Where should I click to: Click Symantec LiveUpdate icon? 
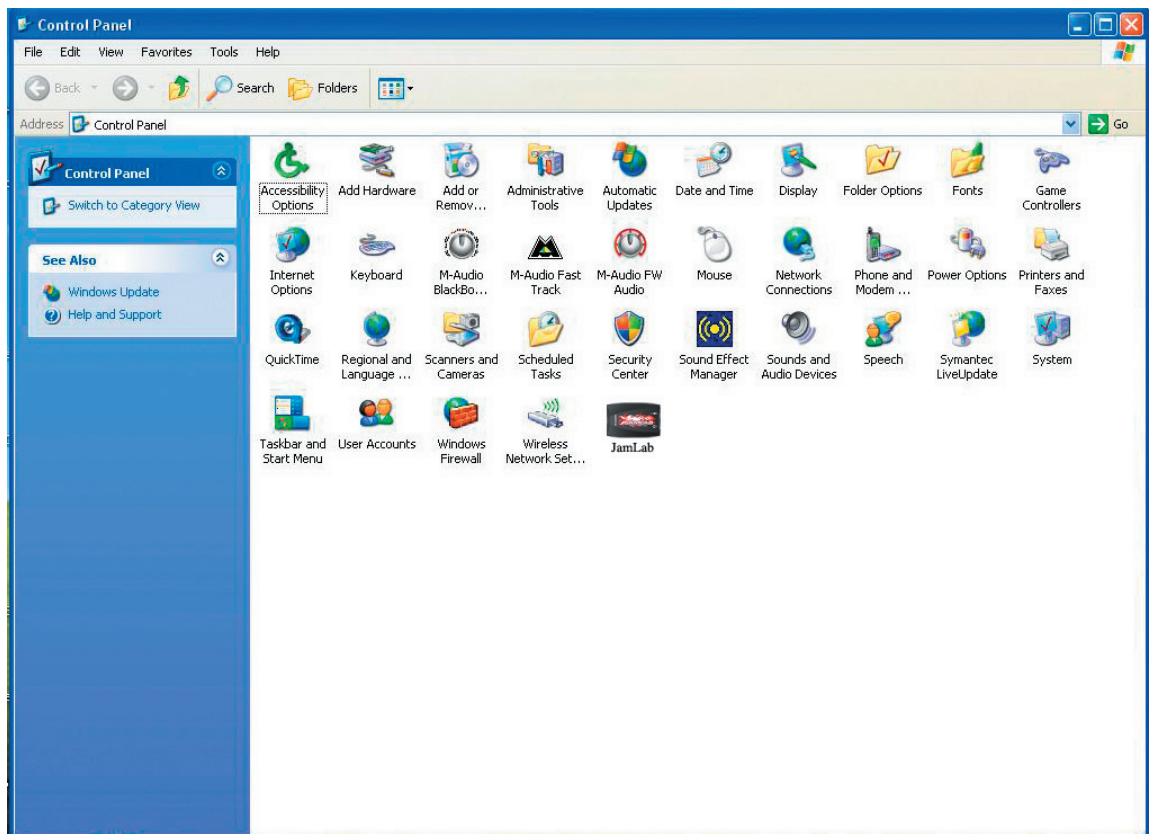(967, 329)
